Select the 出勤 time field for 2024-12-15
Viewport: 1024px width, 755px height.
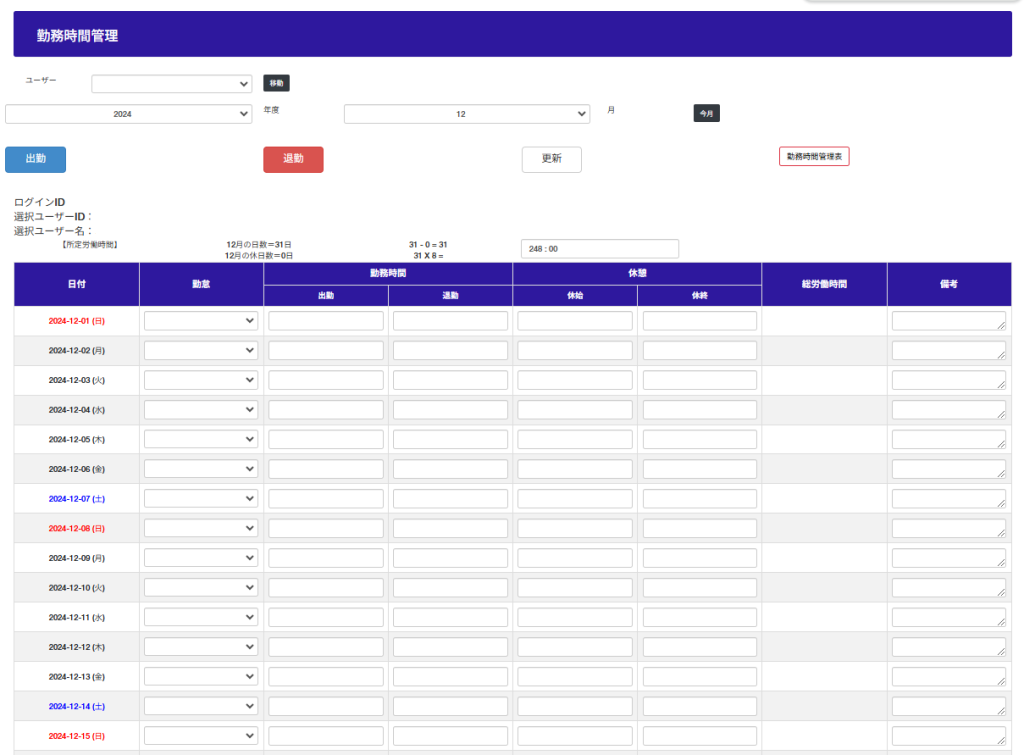pos(326,736)
